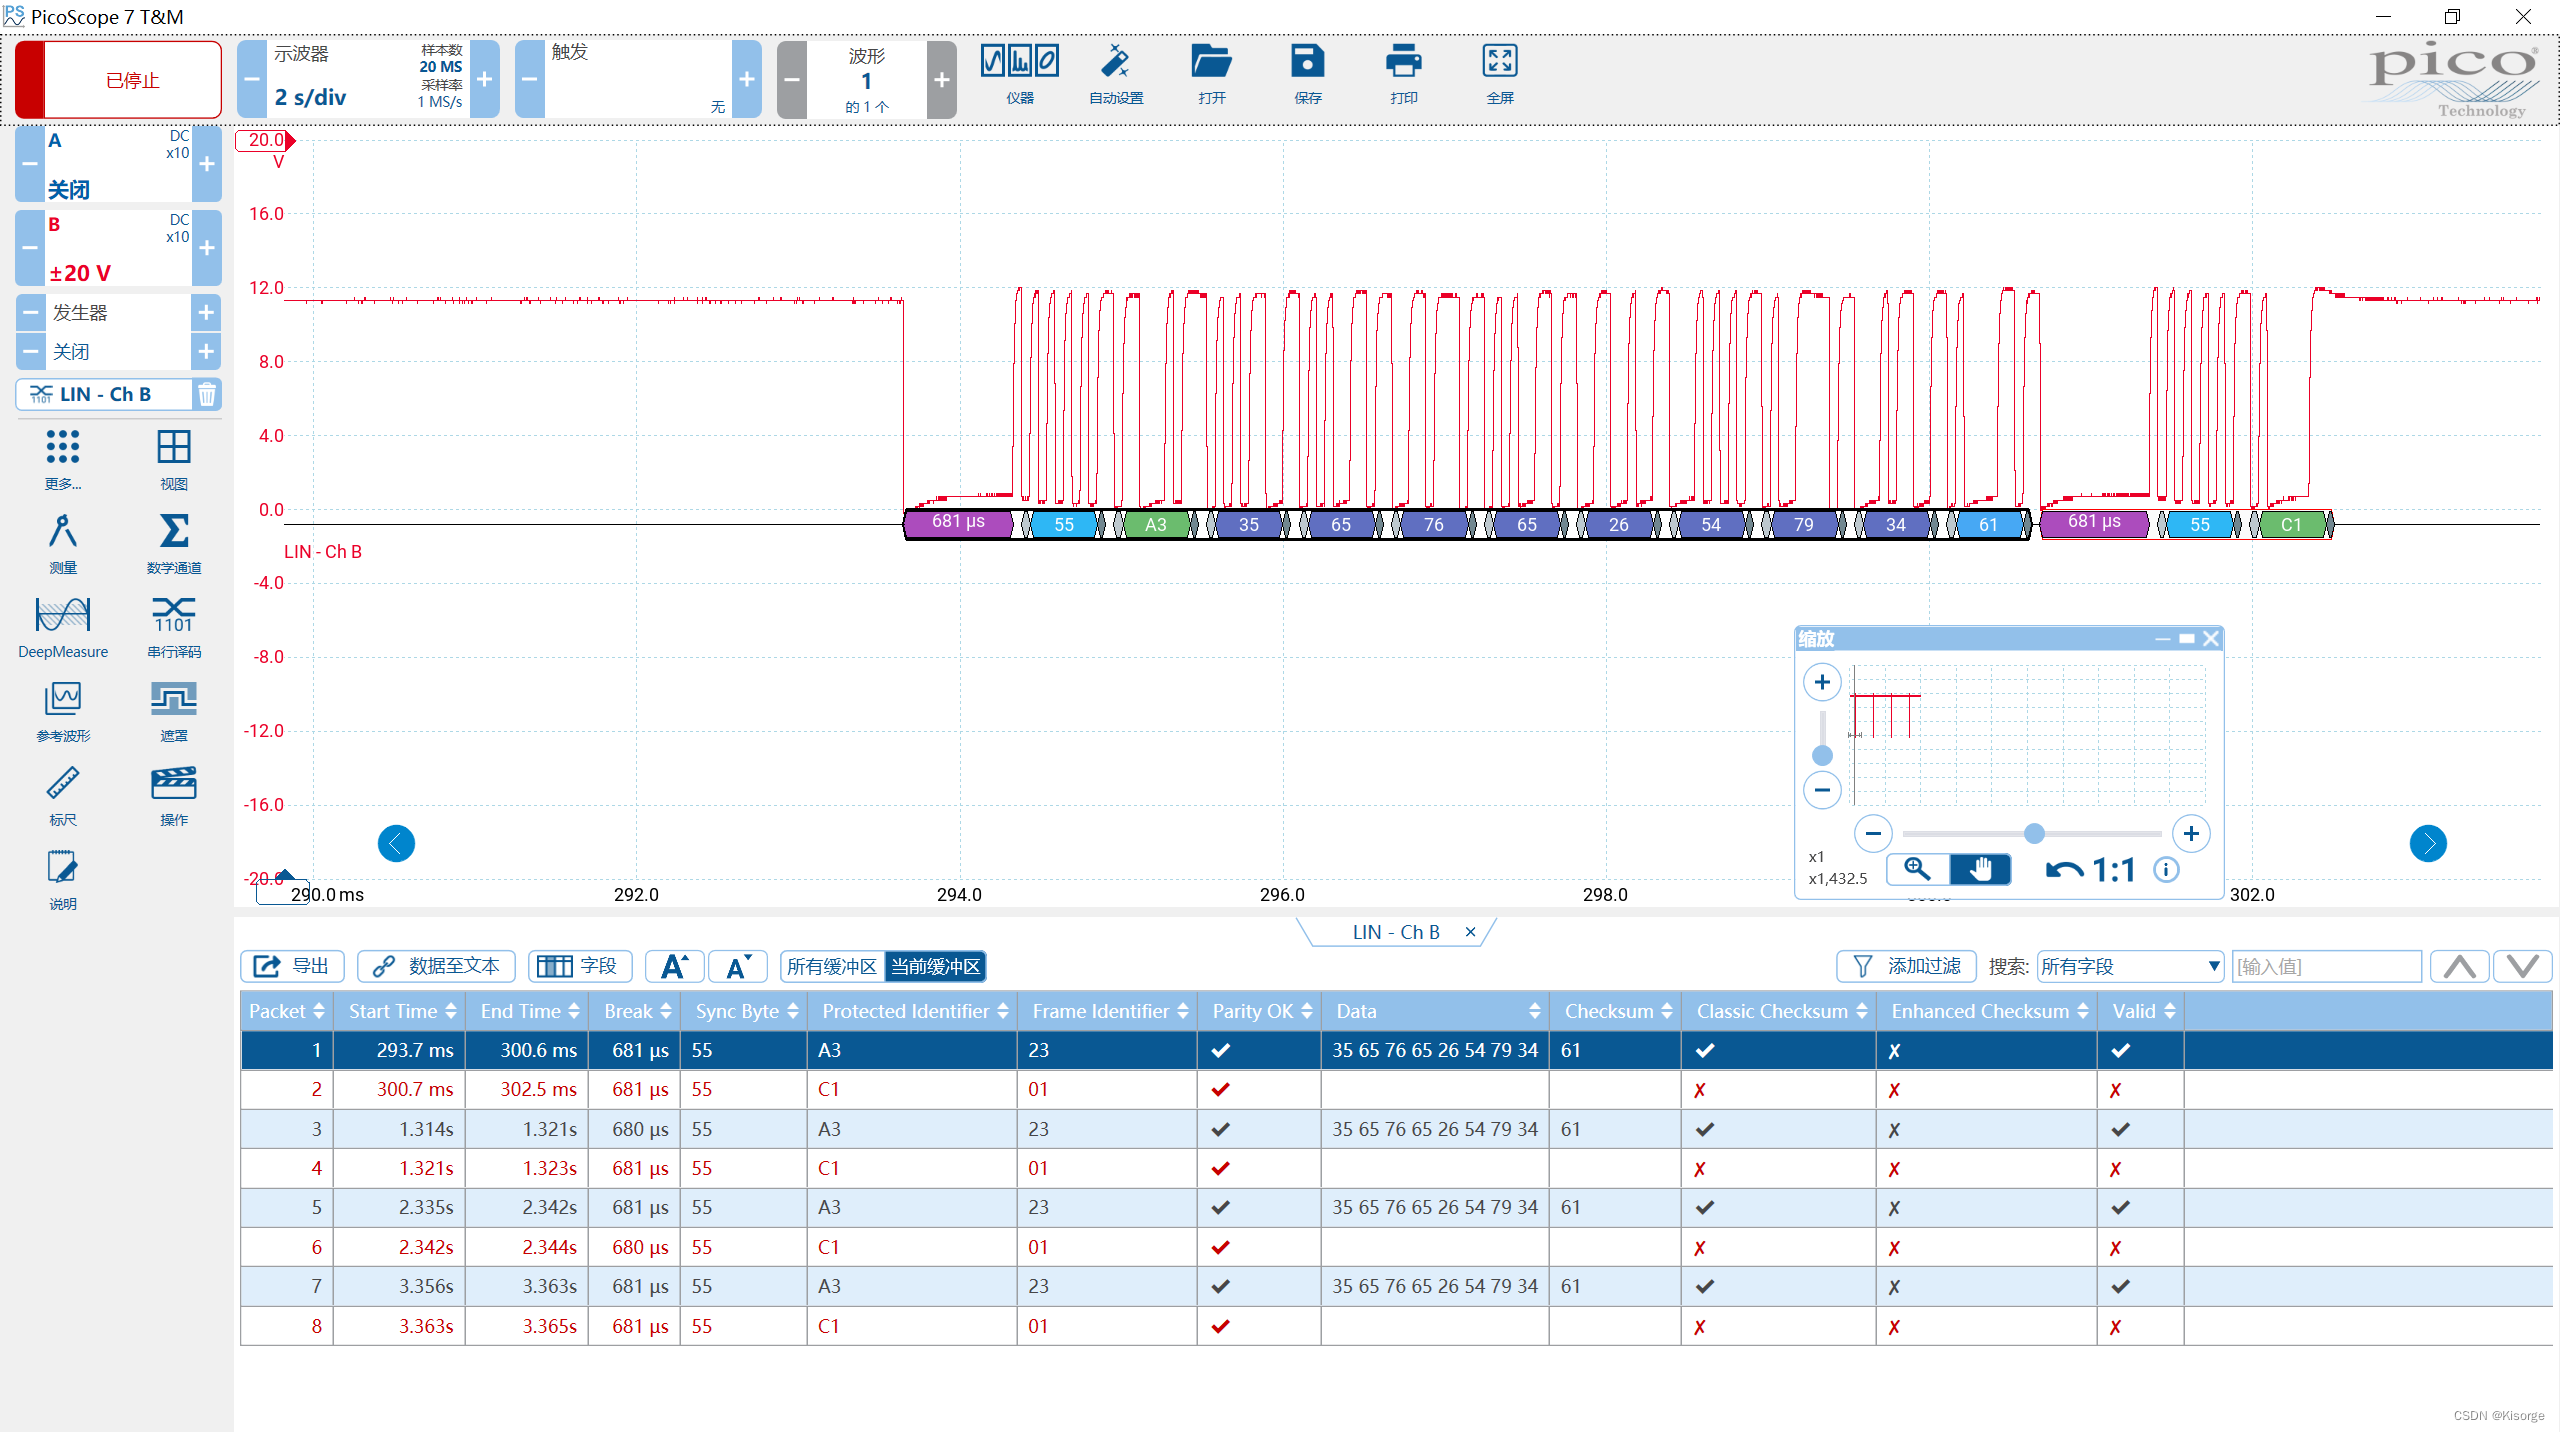The height and width of the screenshot is (1432, 2560).
Task: Open DeepMeasure tool
Action: point(63,627)
